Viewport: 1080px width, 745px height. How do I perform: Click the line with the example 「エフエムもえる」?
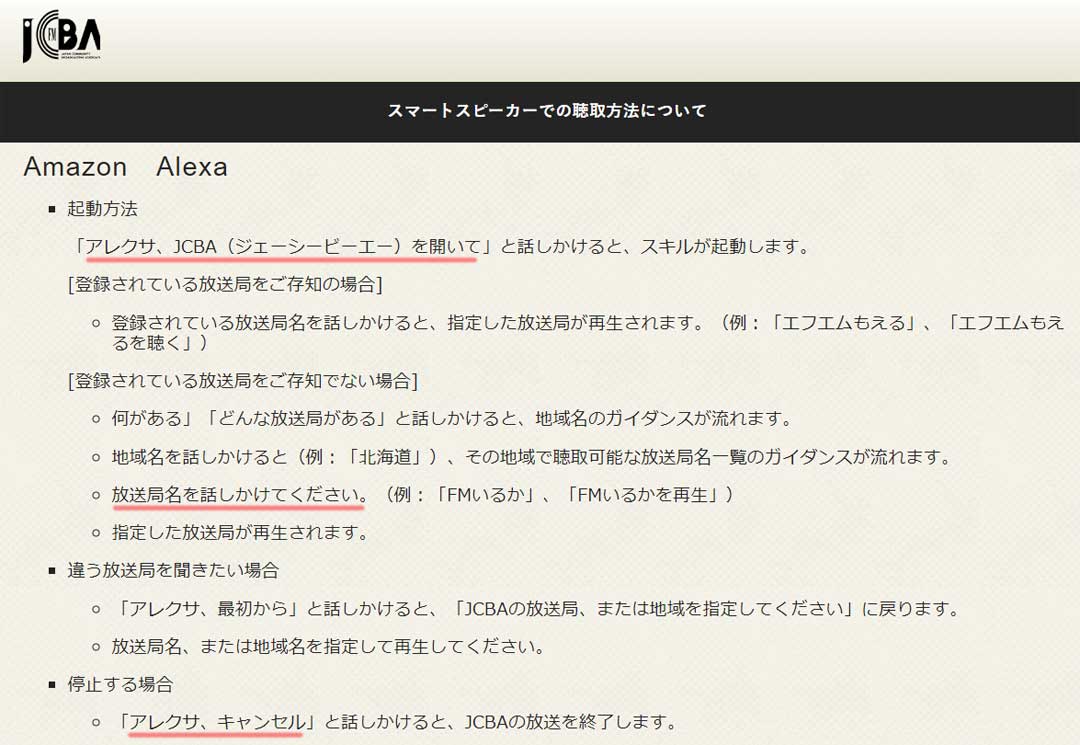pos(588,333)
